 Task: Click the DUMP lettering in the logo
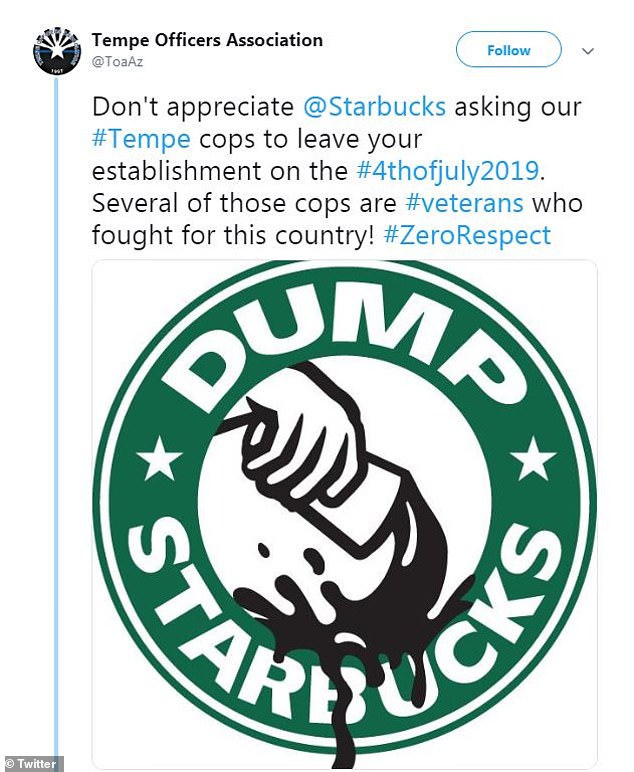click(x=345, y=340)
